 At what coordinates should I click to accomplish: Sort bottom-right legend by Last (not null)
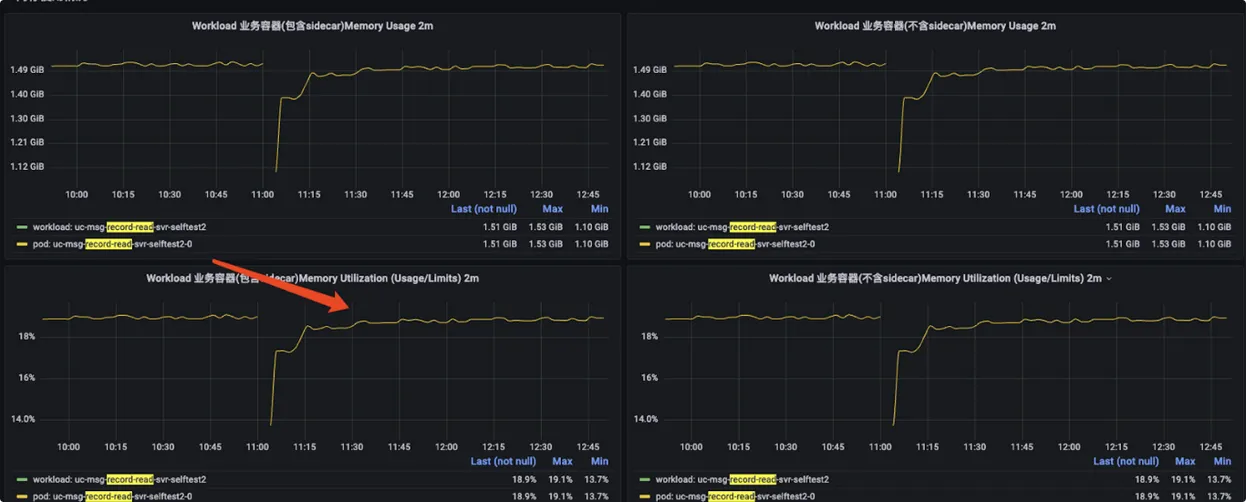[x=1126, y=461]
